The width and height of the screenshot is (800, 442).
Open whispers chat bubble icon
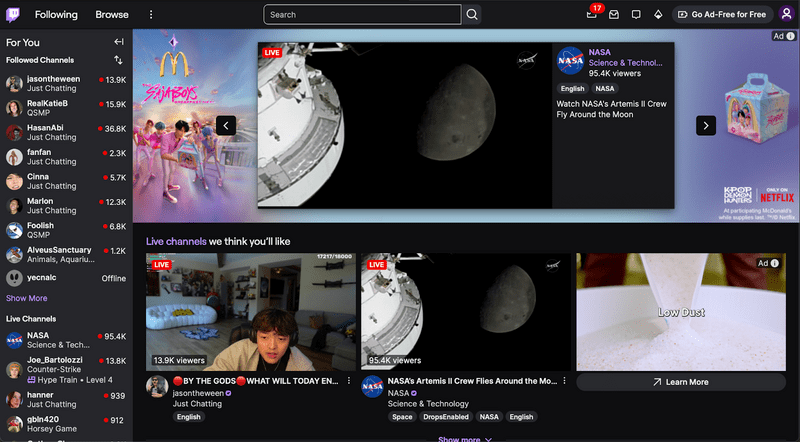tap(636, 15)
